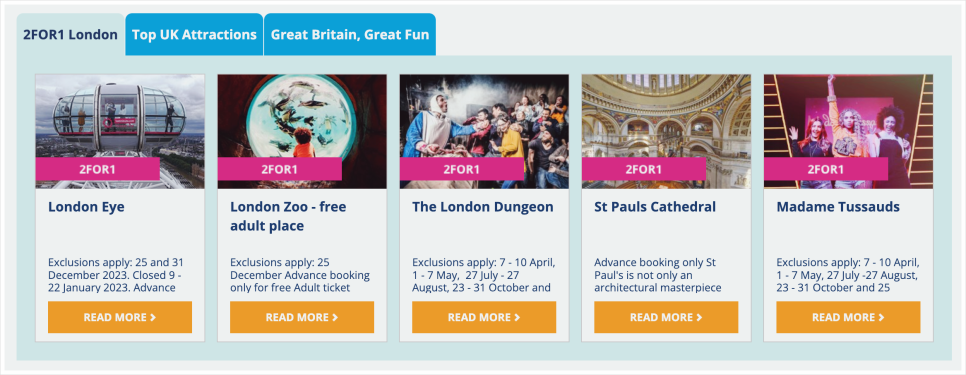Open the St Pauls Cathedral heading link
This screenshot has height=375, width=966.
(655, 207)
